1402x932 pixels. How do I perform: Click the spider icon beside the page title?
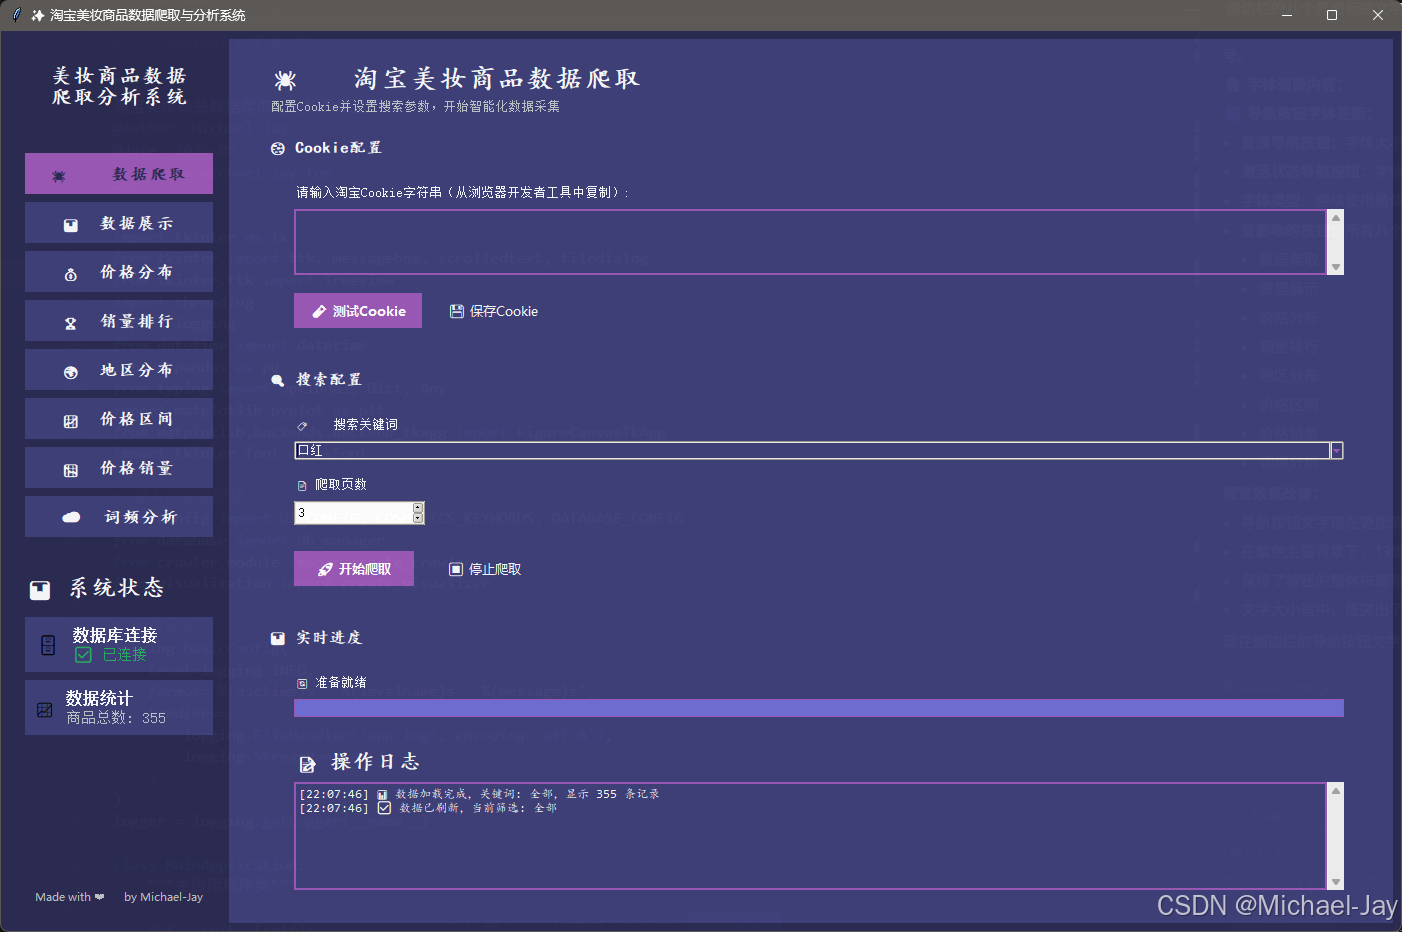click(285, 81)
